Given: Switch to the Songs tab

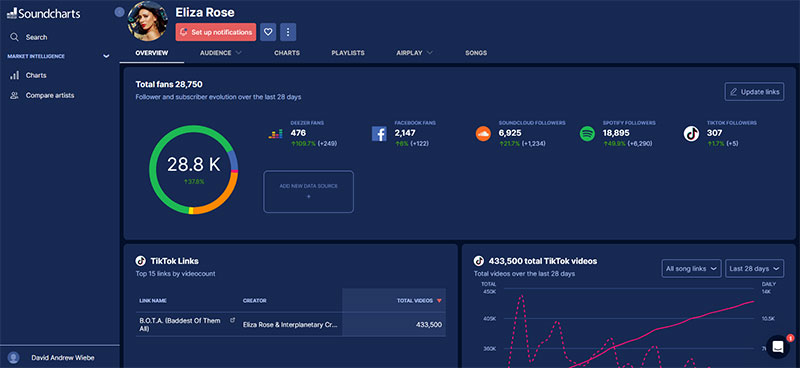Looking at the screenshot, I should coord(476,53).
